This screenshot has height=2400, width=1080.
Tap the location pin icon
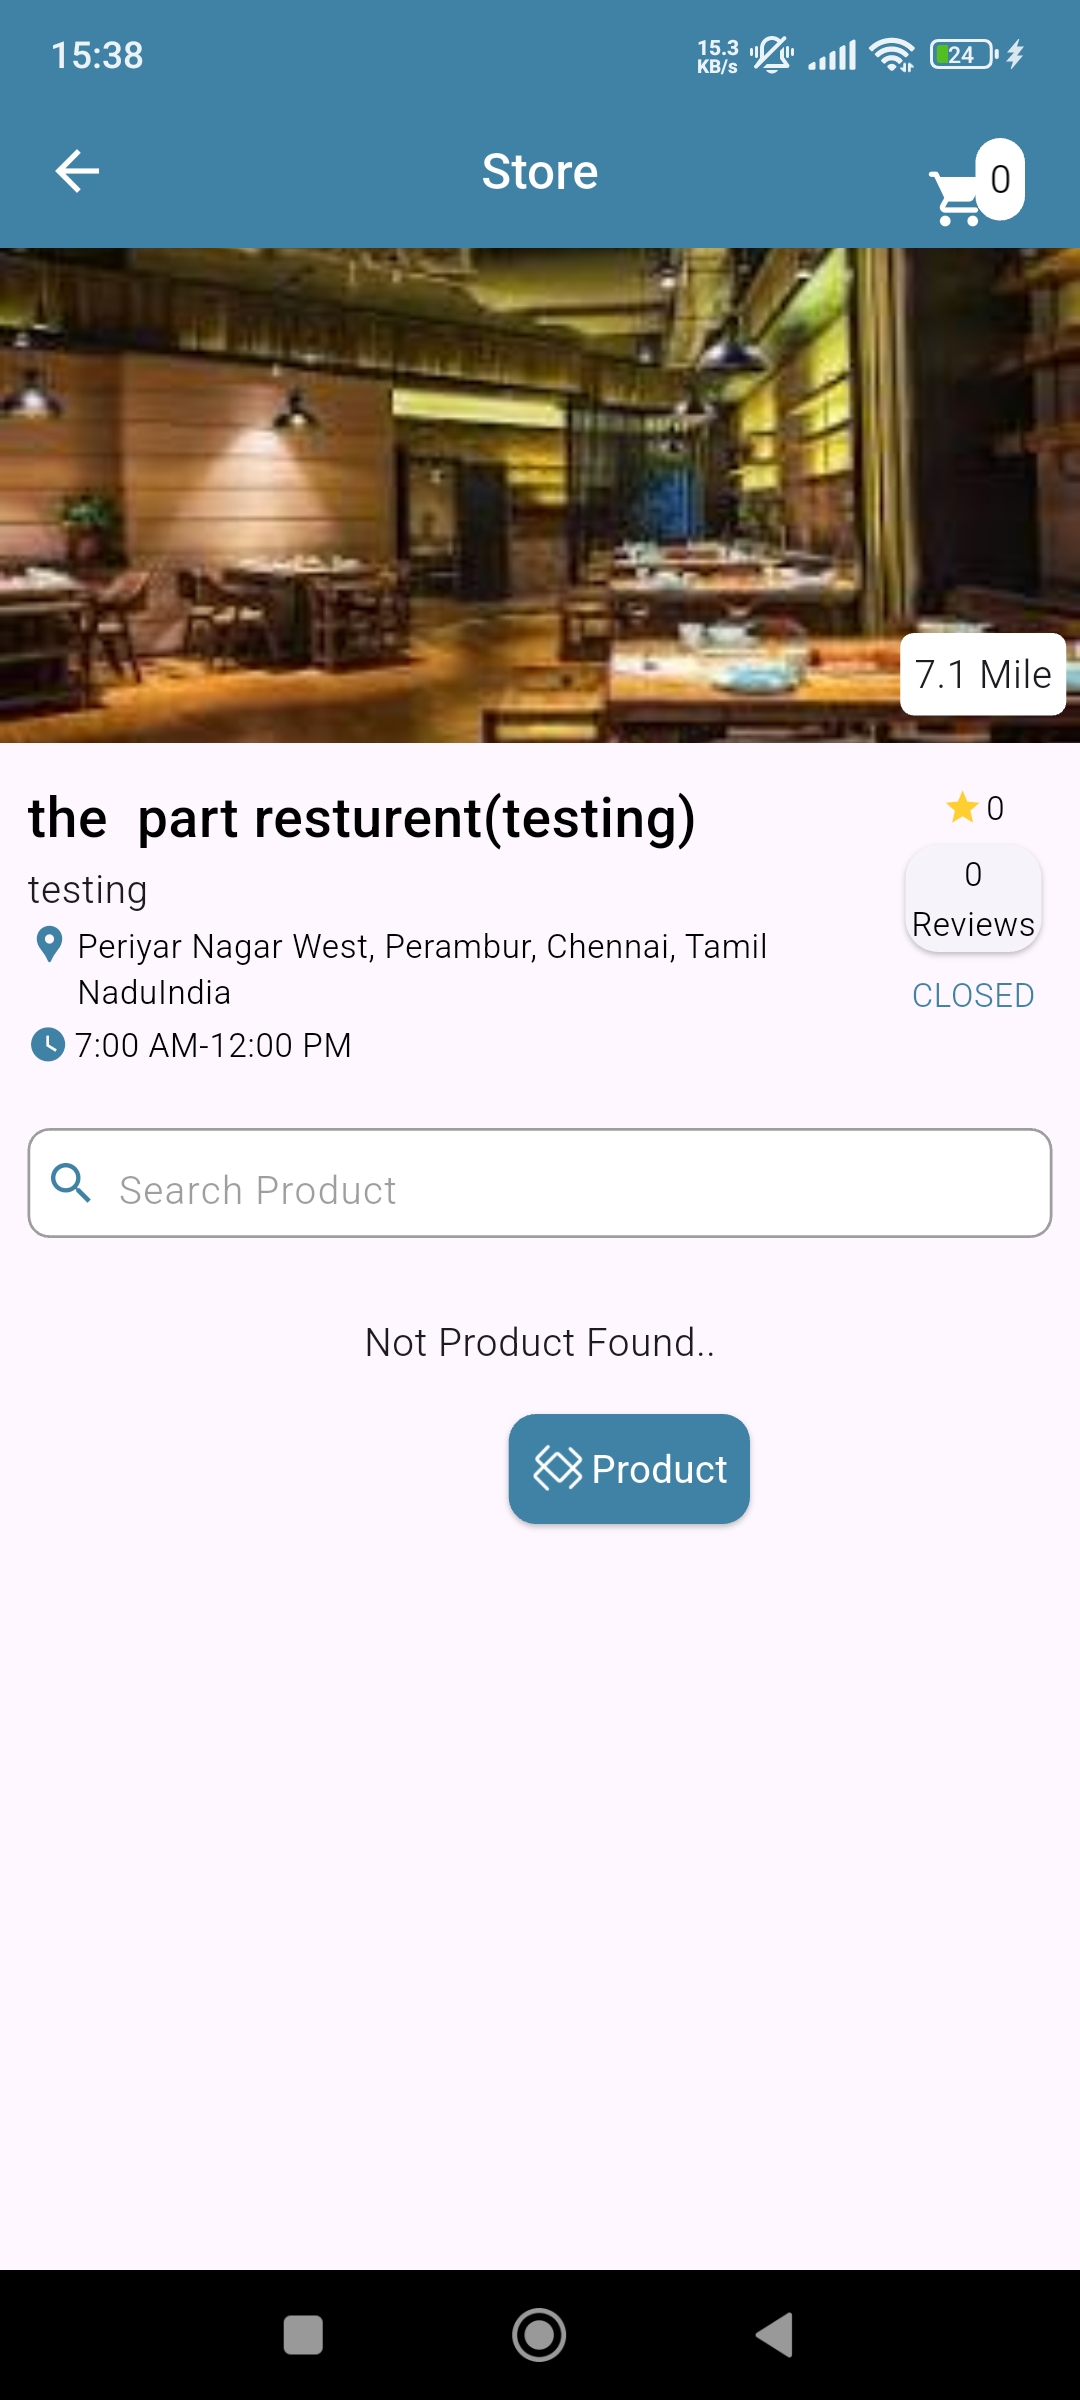click(48, 945)
